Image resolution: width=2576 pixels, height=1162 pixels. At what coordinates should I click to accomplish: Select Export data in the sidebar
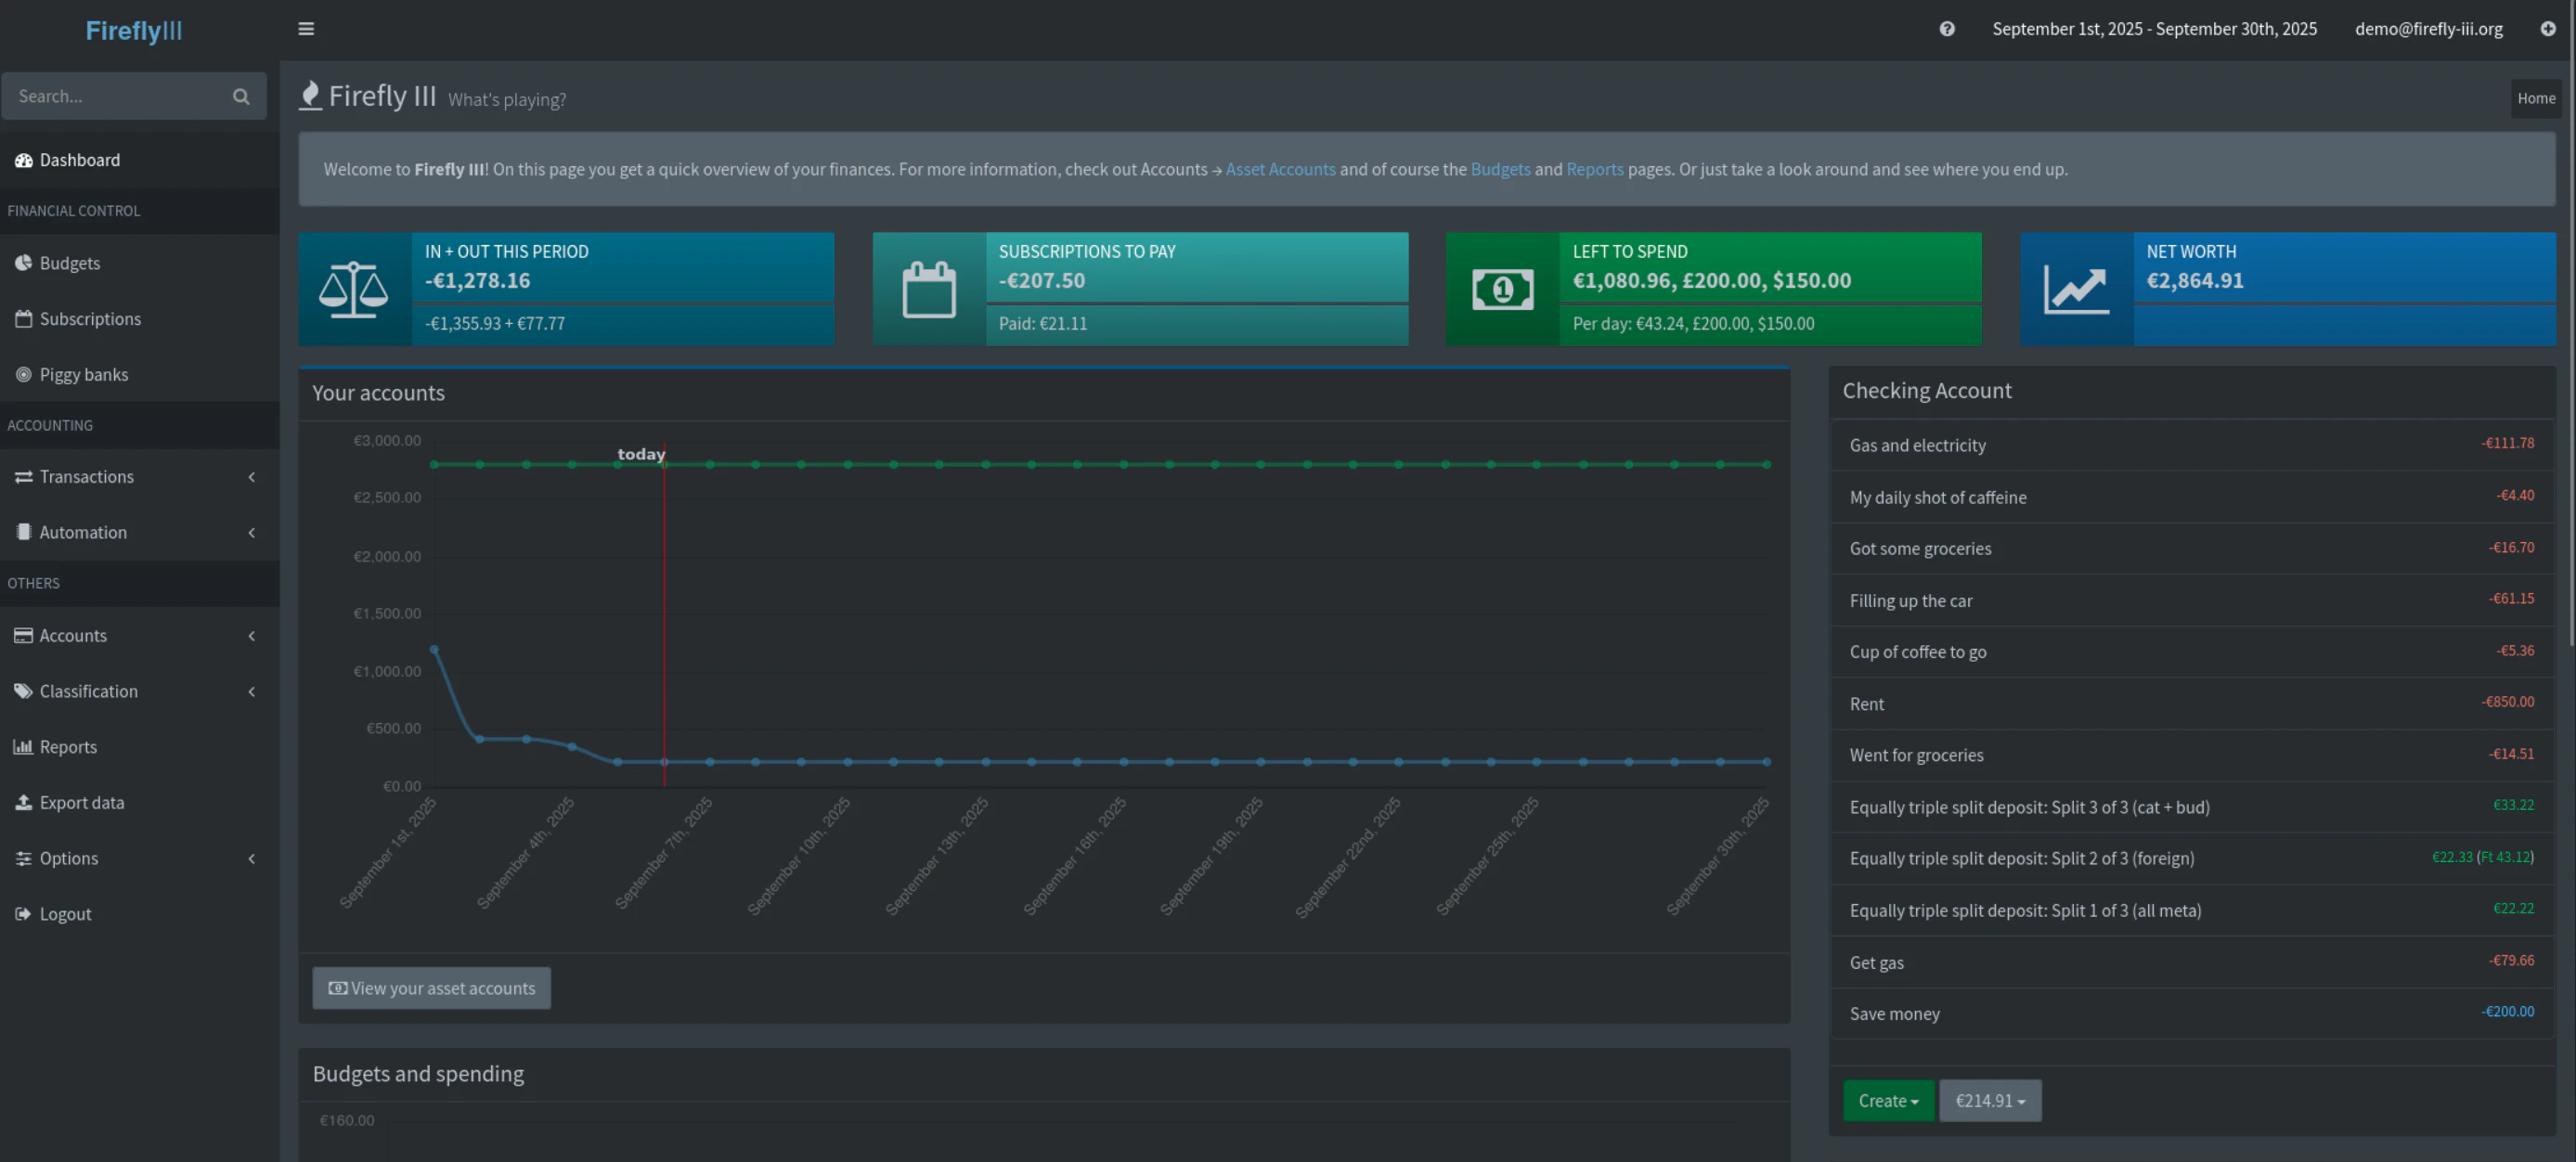pyautogui.click(x=140, y=803)
